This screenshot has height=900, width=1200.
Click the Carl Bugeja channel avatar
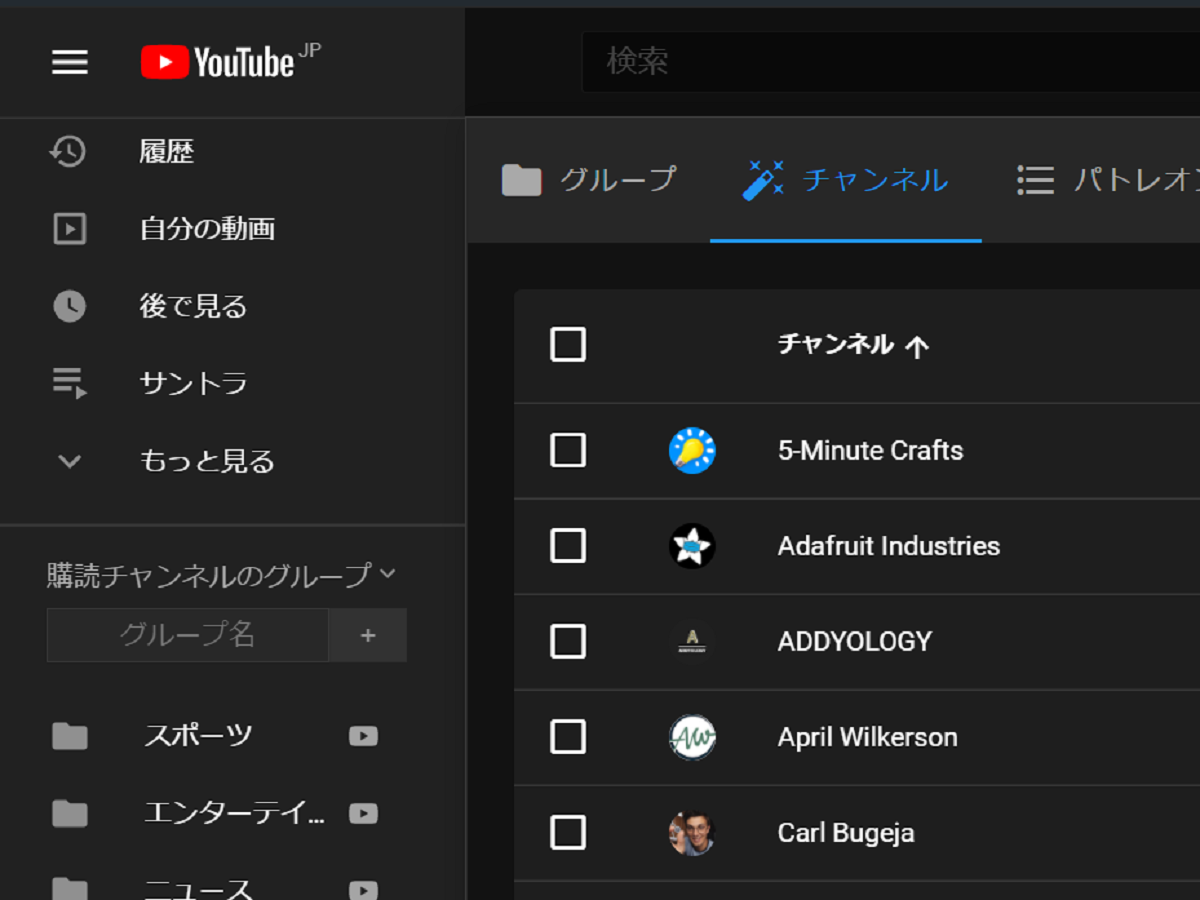[x=692, y=832]
